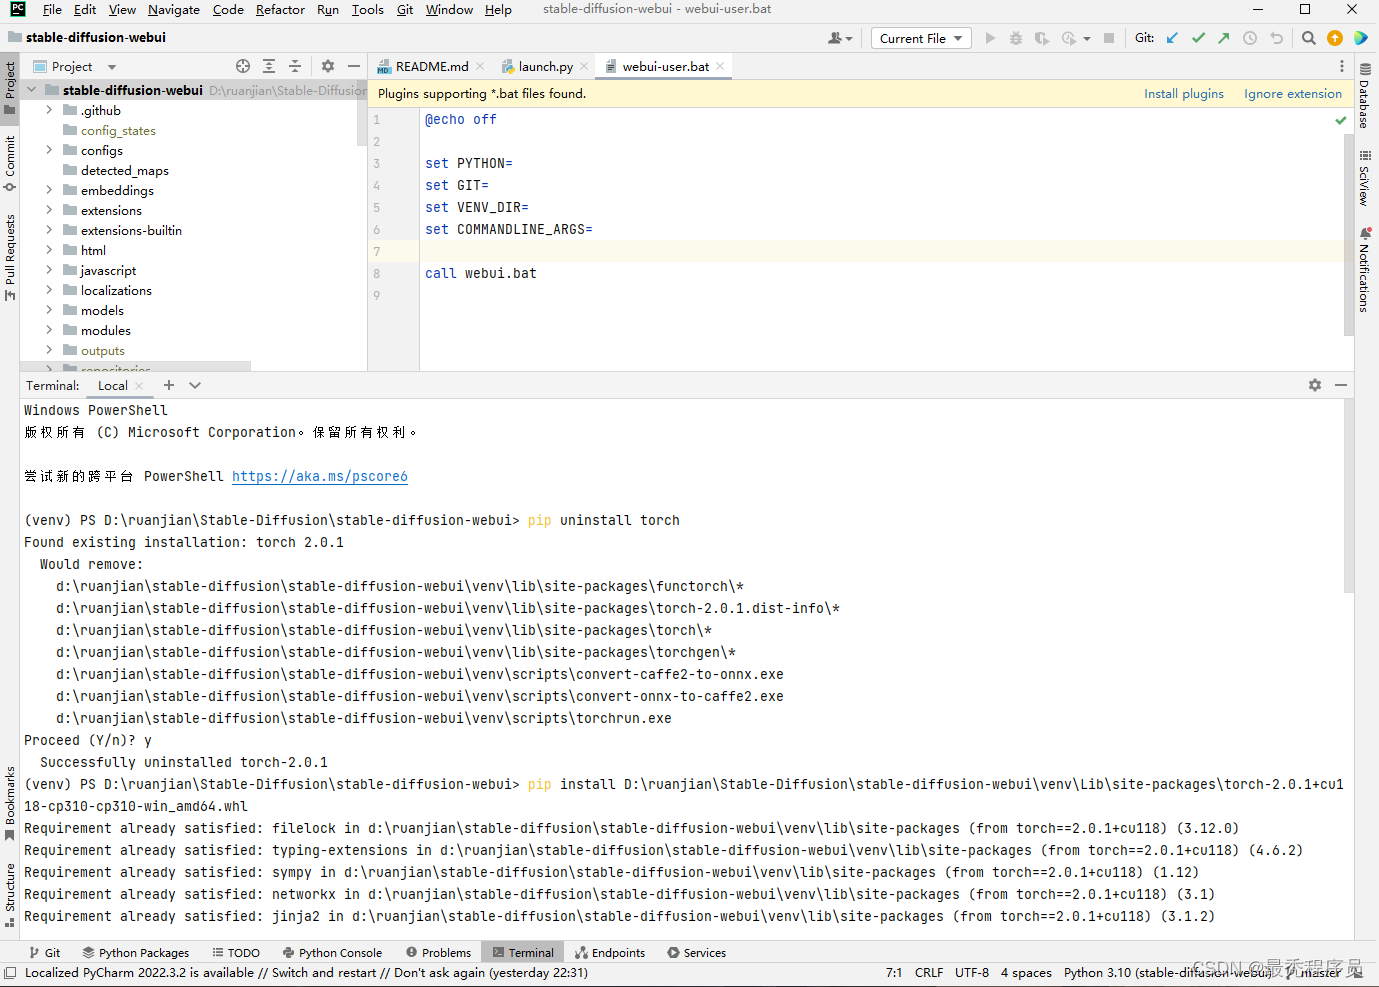Open Terminal panel settings gear
1379x987 pixels.
[x=1315, y=385]
